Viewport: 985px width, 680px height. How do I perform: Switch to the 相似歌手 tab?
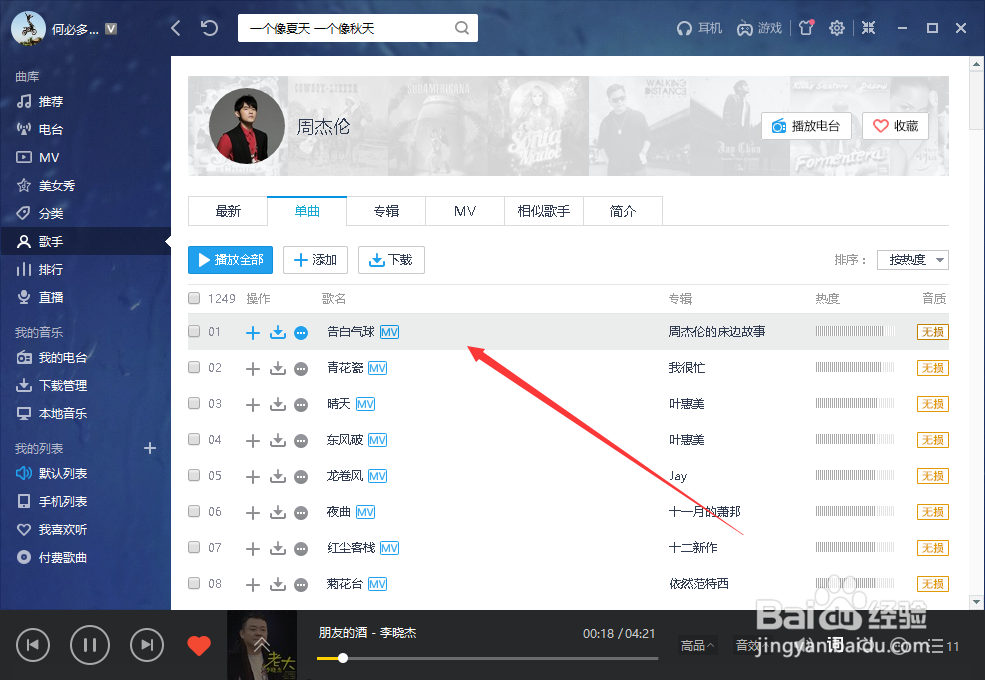coord(543,211)
